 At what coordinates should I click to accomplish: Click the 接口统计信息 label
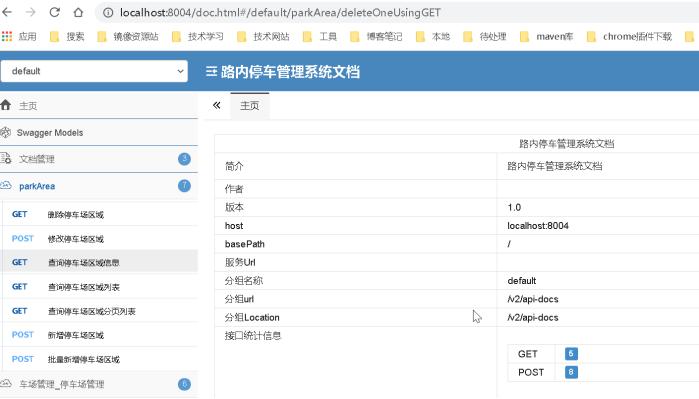point(253,336)
